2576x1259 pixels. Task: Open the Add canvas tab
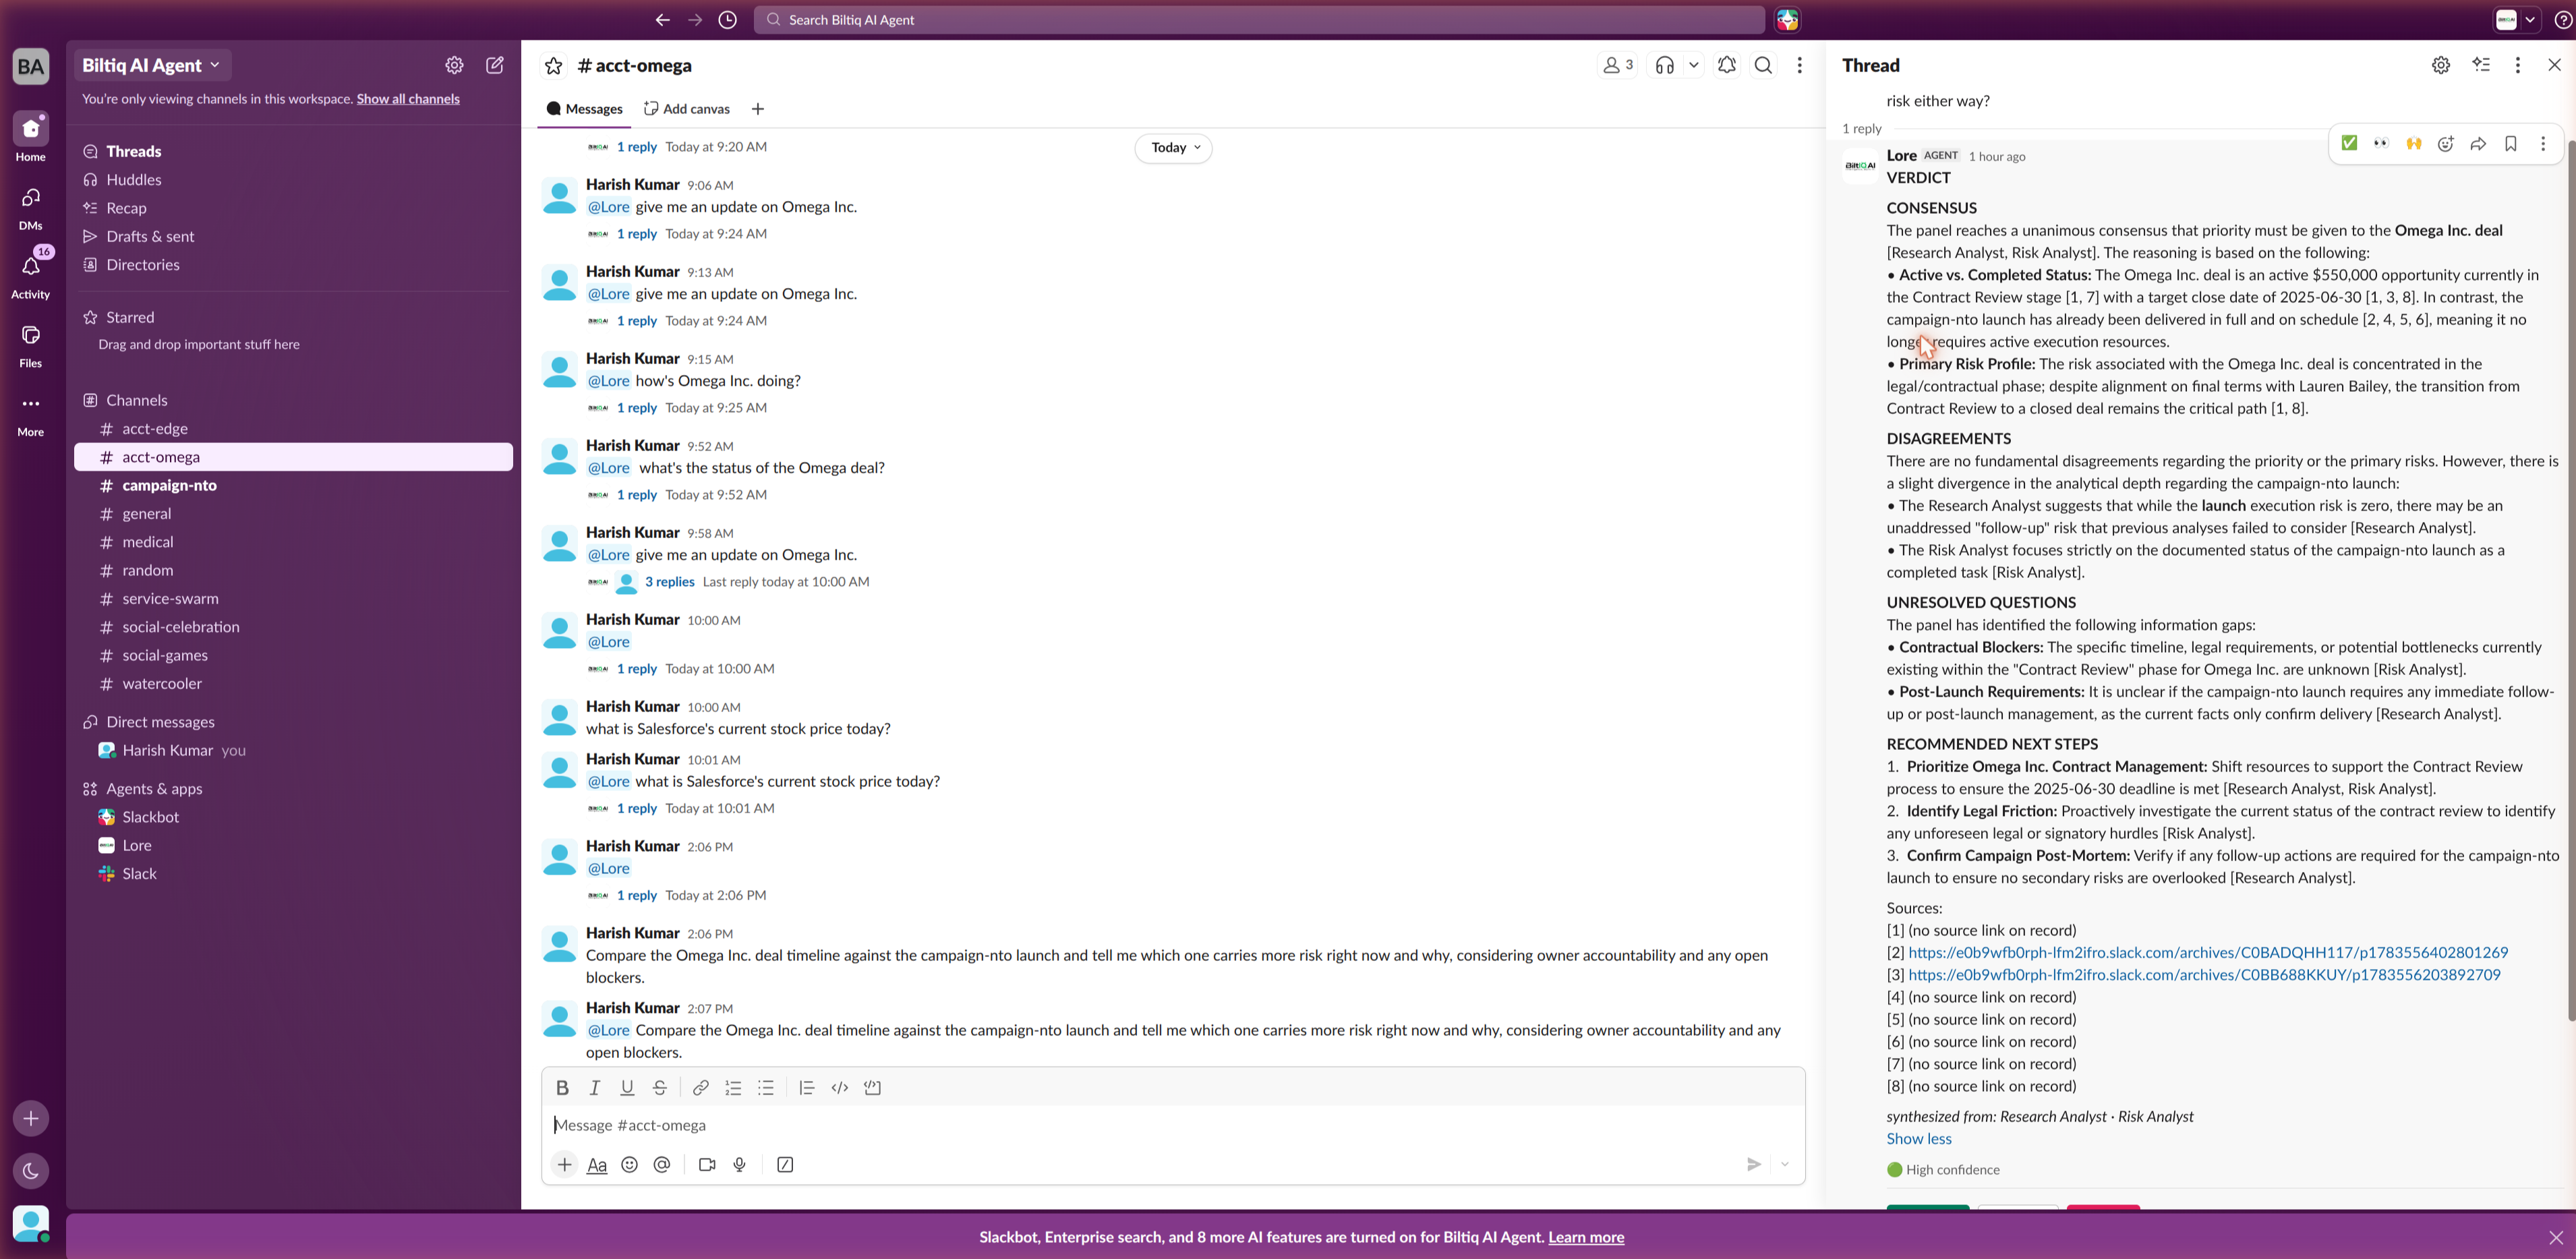point(687,109)
